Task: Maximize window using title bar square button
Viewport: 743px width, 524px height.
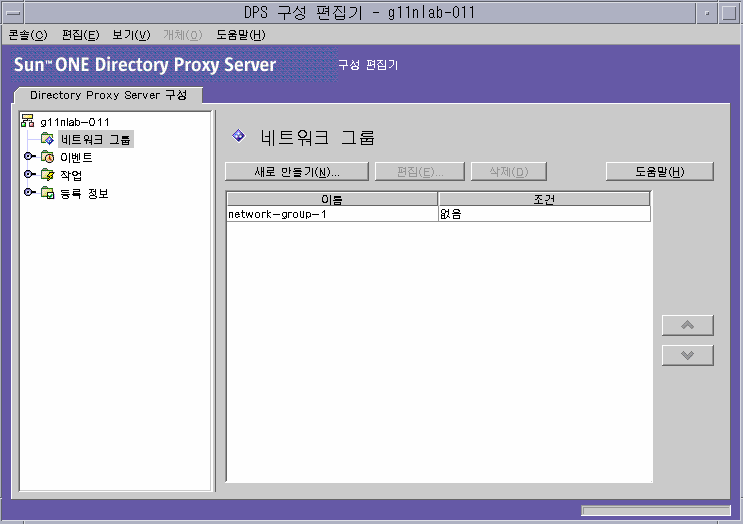Action: [x=729, y=13]
